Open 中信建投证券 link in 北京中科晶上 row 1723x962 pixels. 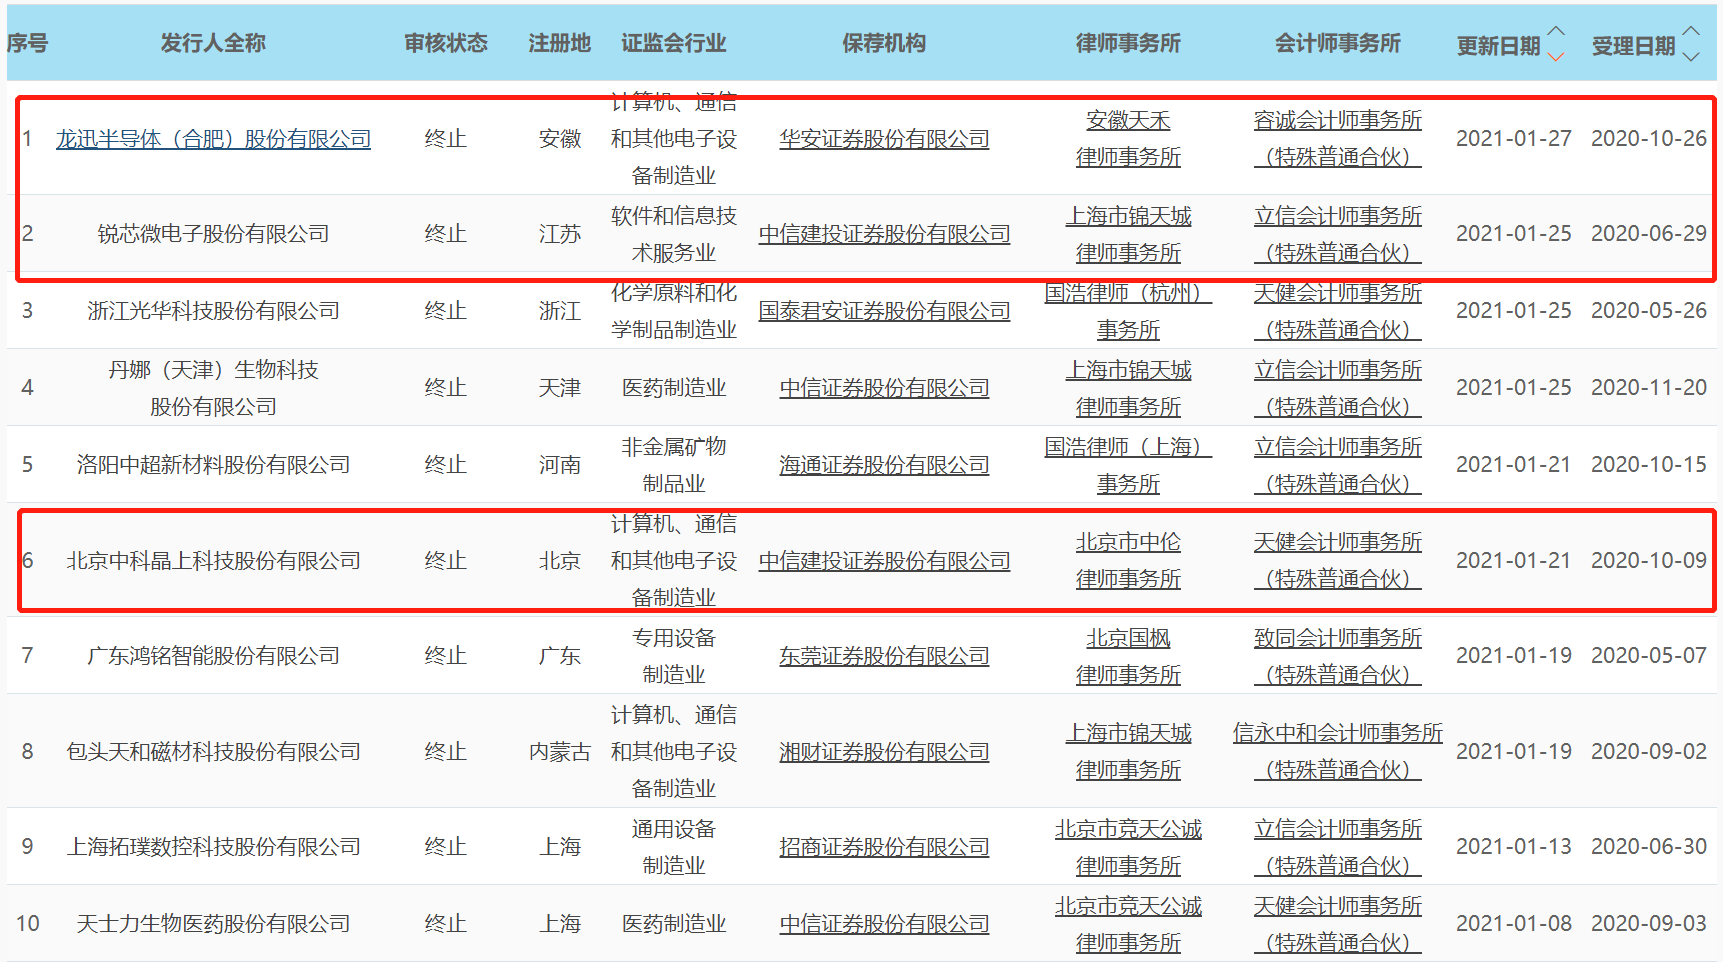[x=884, y=561]
